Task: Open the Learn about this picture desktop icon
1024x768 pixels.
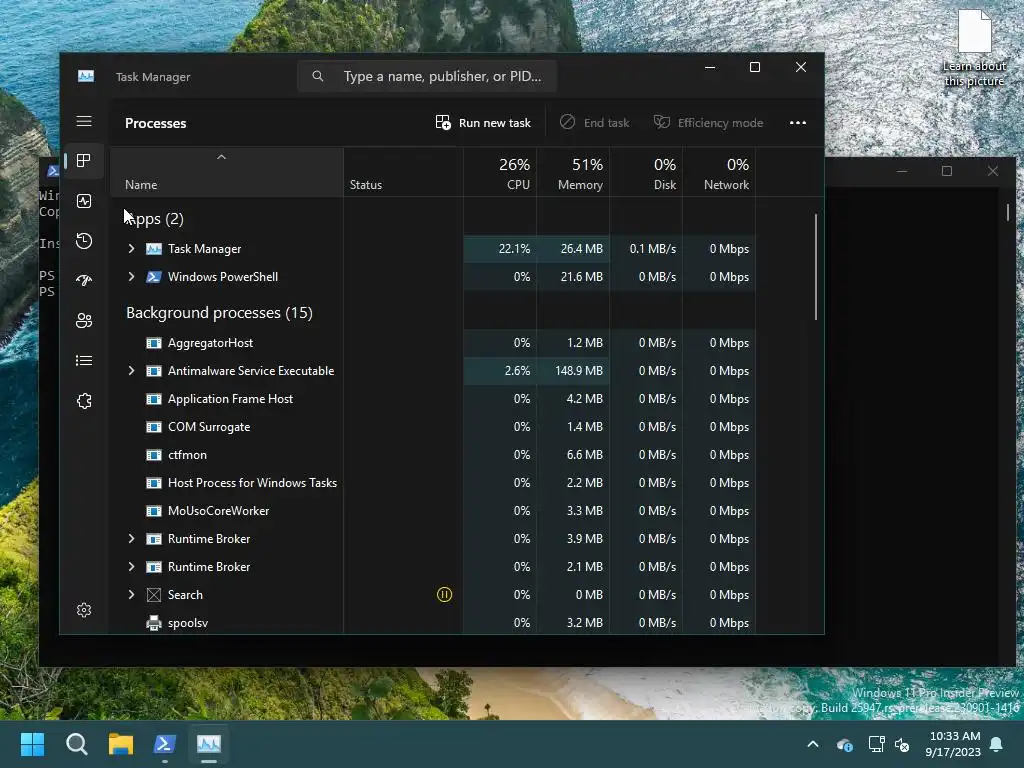Action: tap(974, 50)
